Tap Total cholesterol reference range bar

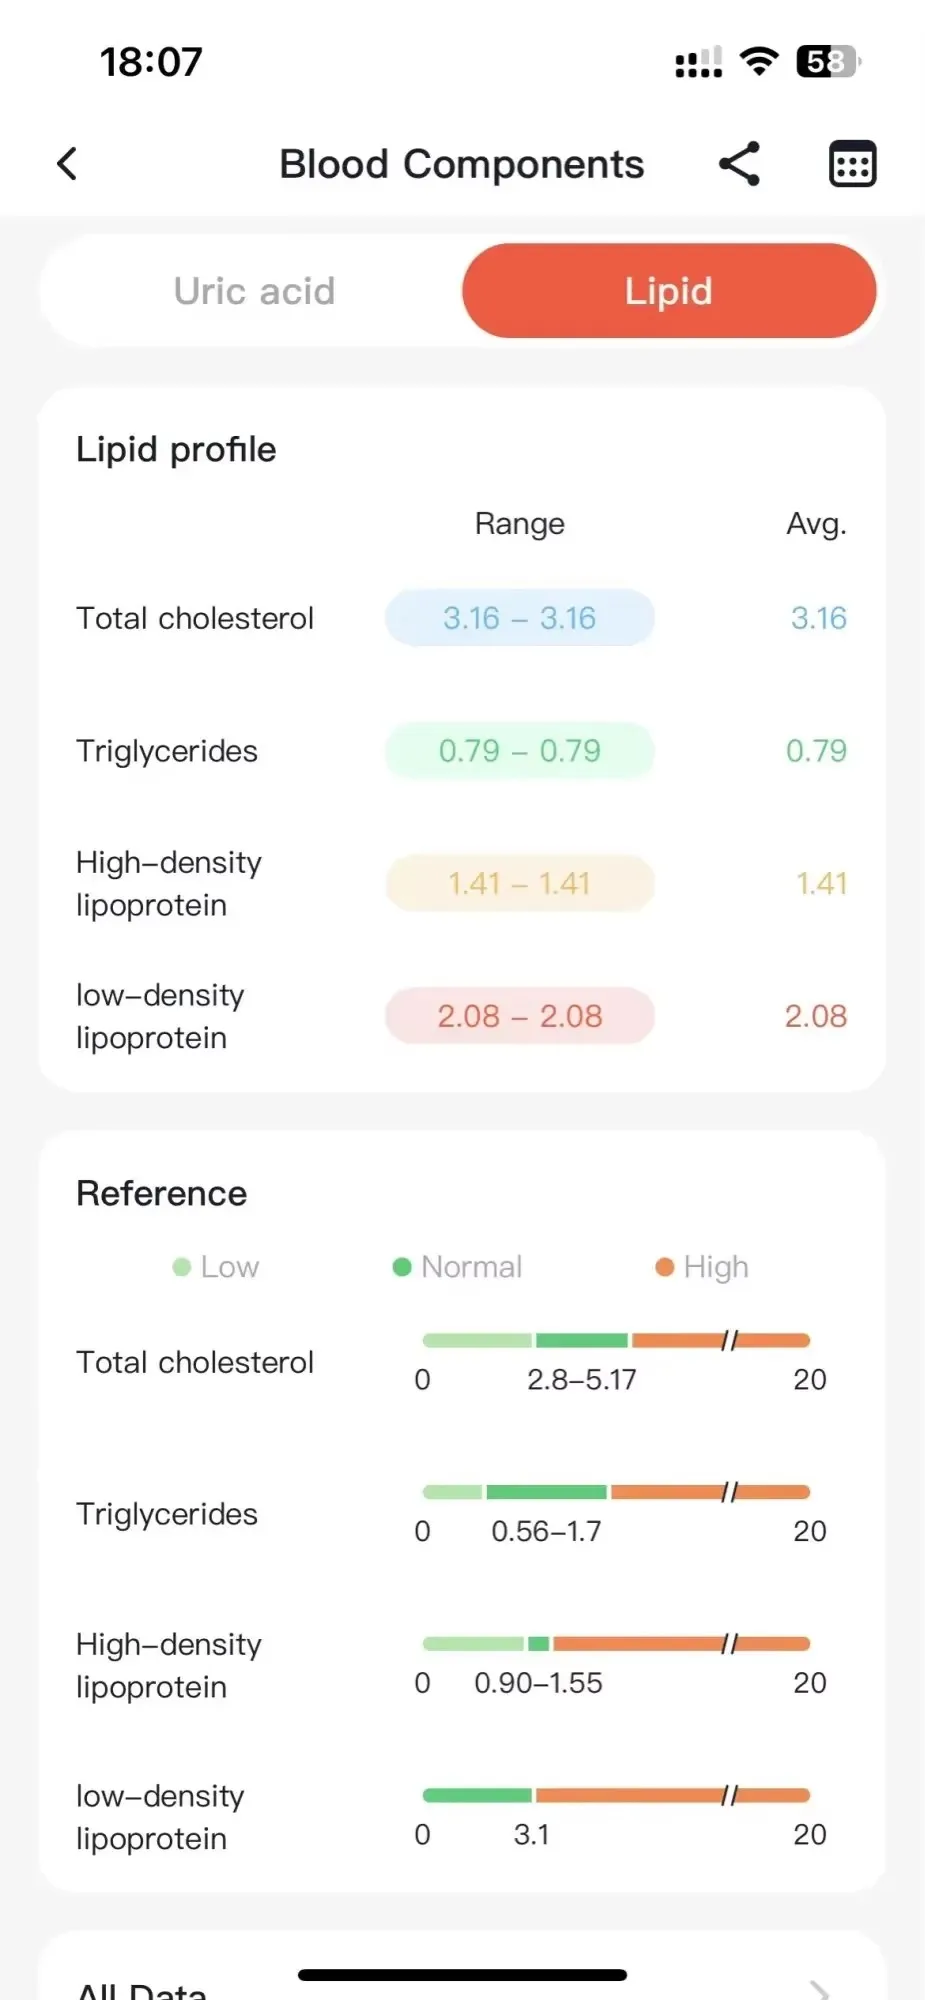616,1340
